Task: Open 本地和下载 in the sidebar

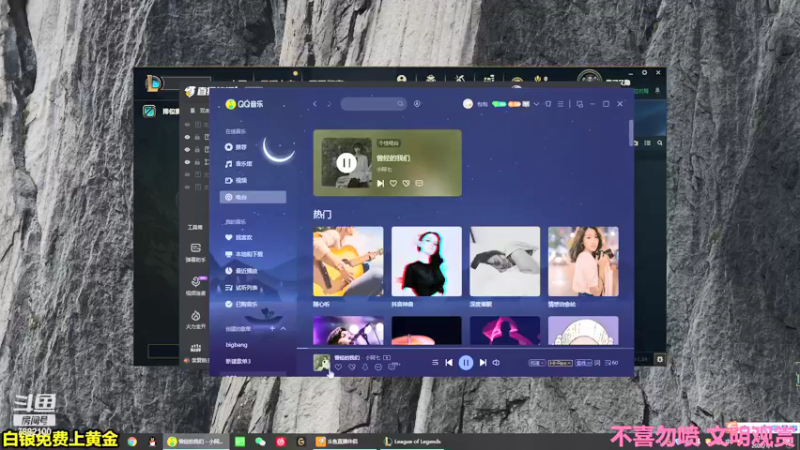Action: [x=244, y=254]
